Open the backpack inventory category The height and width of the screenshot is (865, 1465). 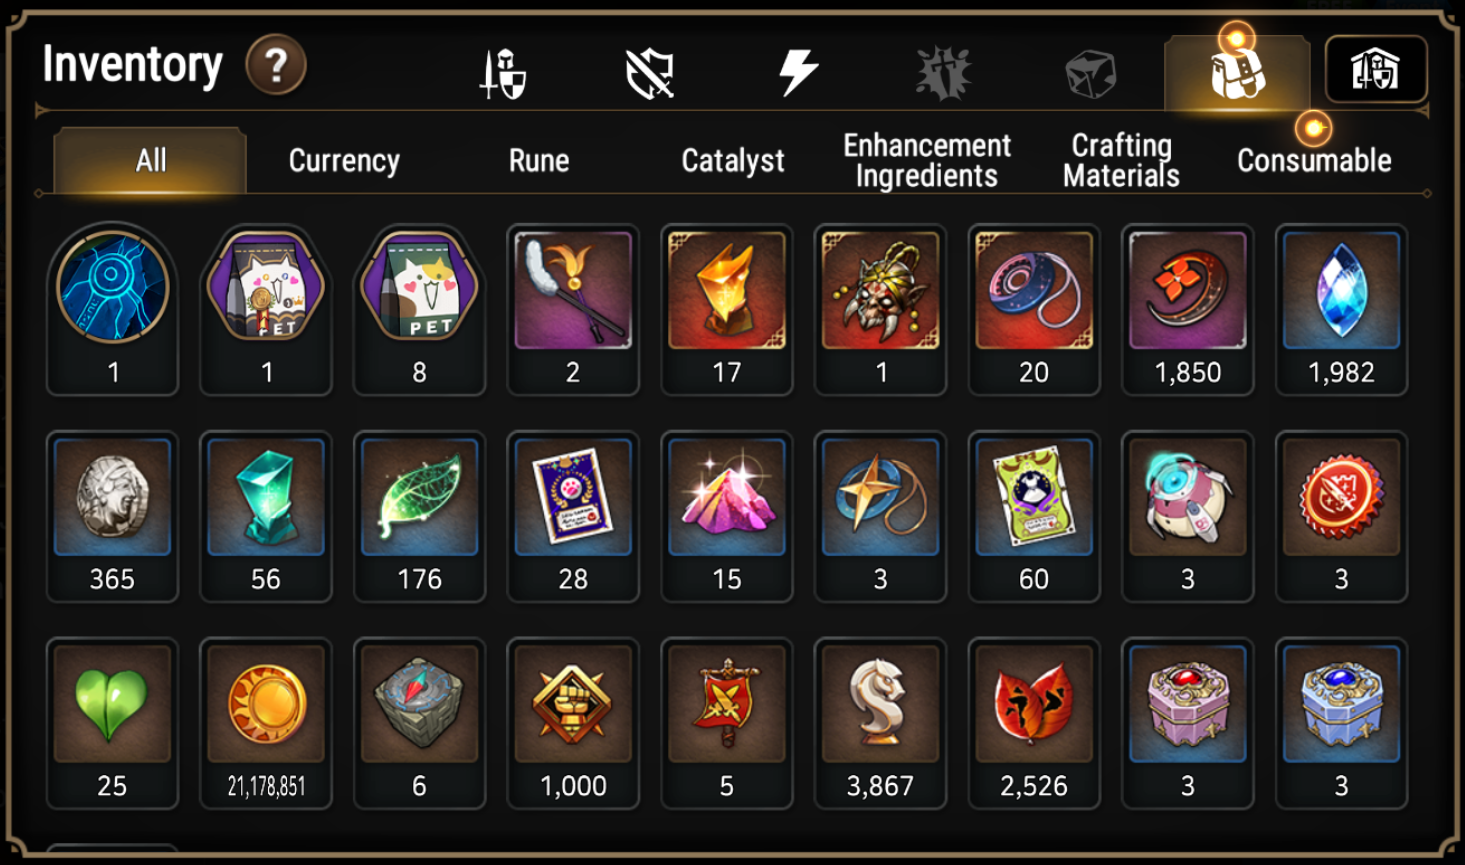(x=1237, y=73)
